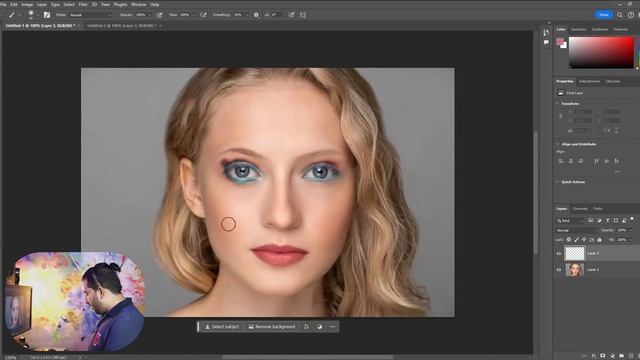The width and height of the screenshot is (640, 360).
Task: Click align top edges icon
Action: 596,161
